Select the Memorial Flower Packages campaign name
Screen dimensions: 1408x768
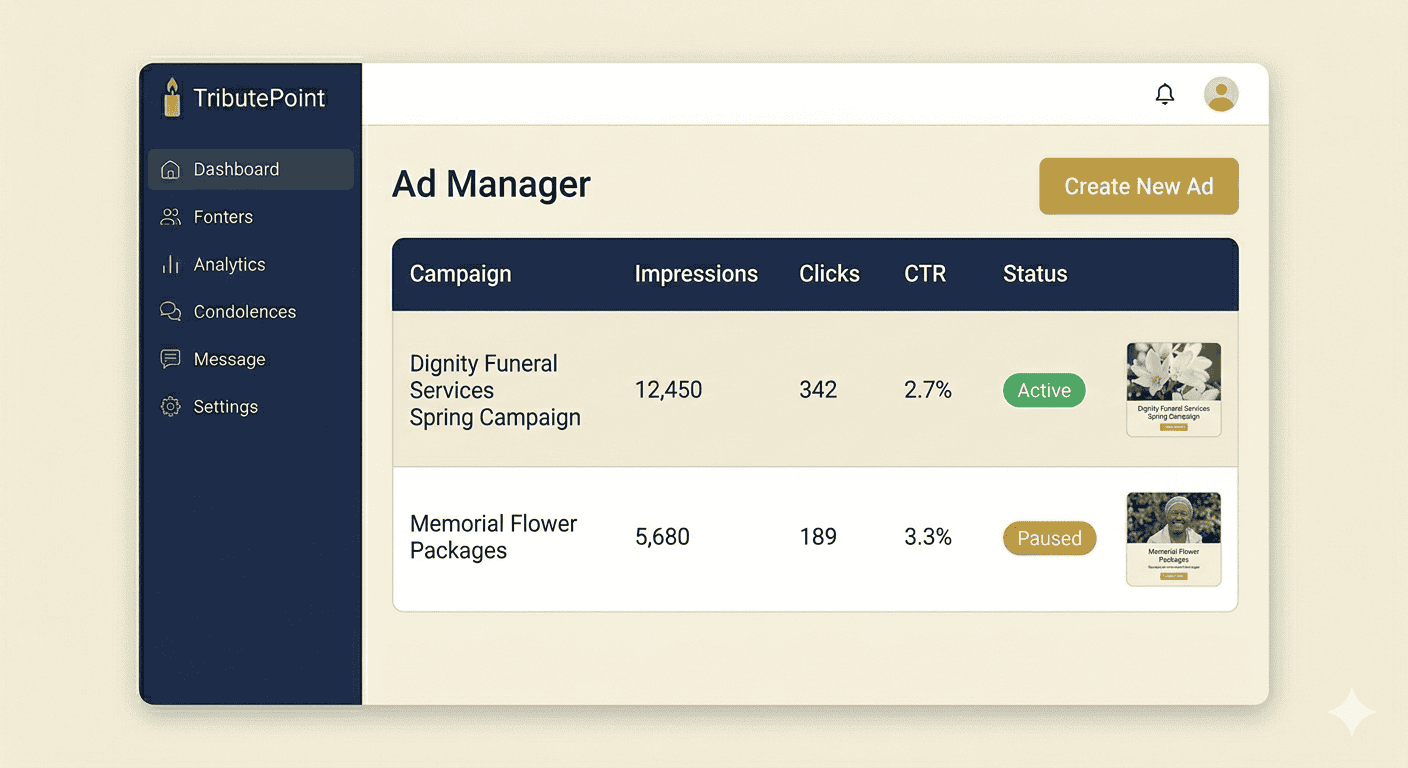pyautogui.click(x=493, y=537)
